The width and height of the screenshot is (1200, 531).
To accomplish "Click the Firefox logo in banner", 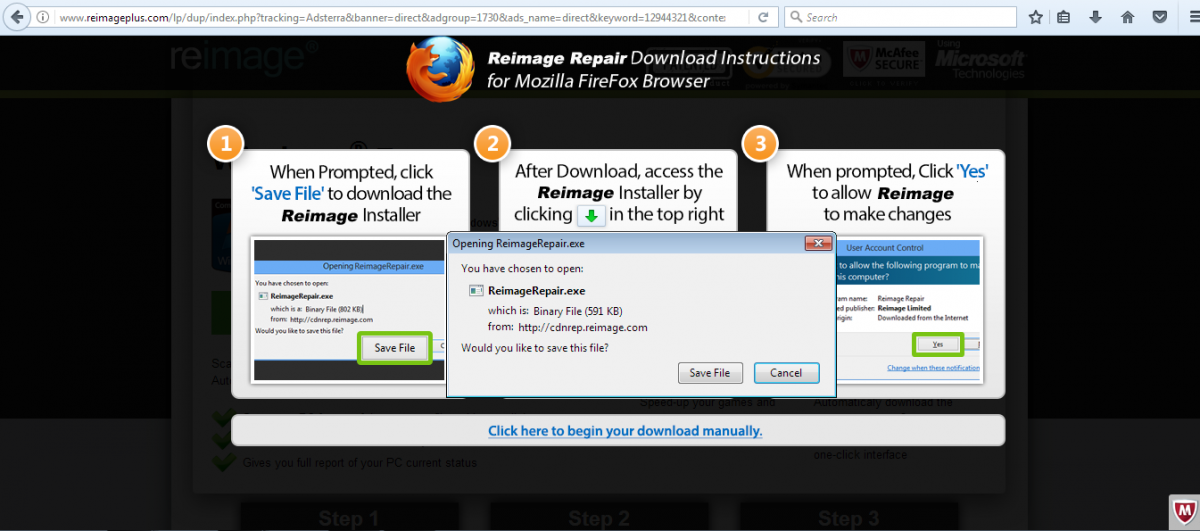I will 441,68.
